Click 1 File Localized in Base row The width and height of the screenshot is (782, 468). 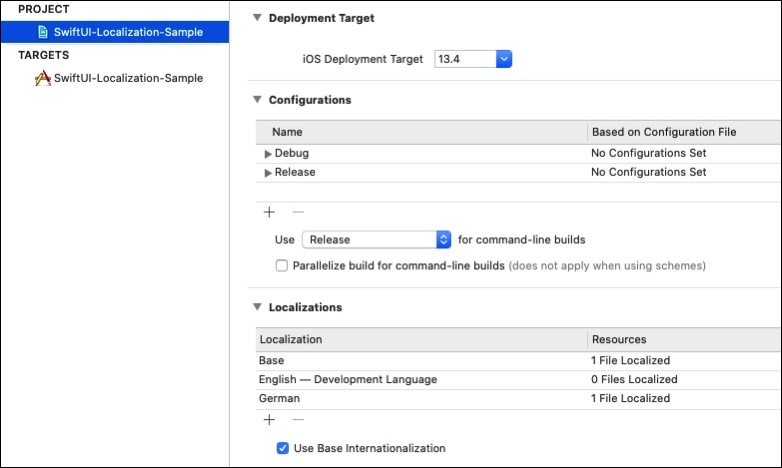[x=630, y=360]
